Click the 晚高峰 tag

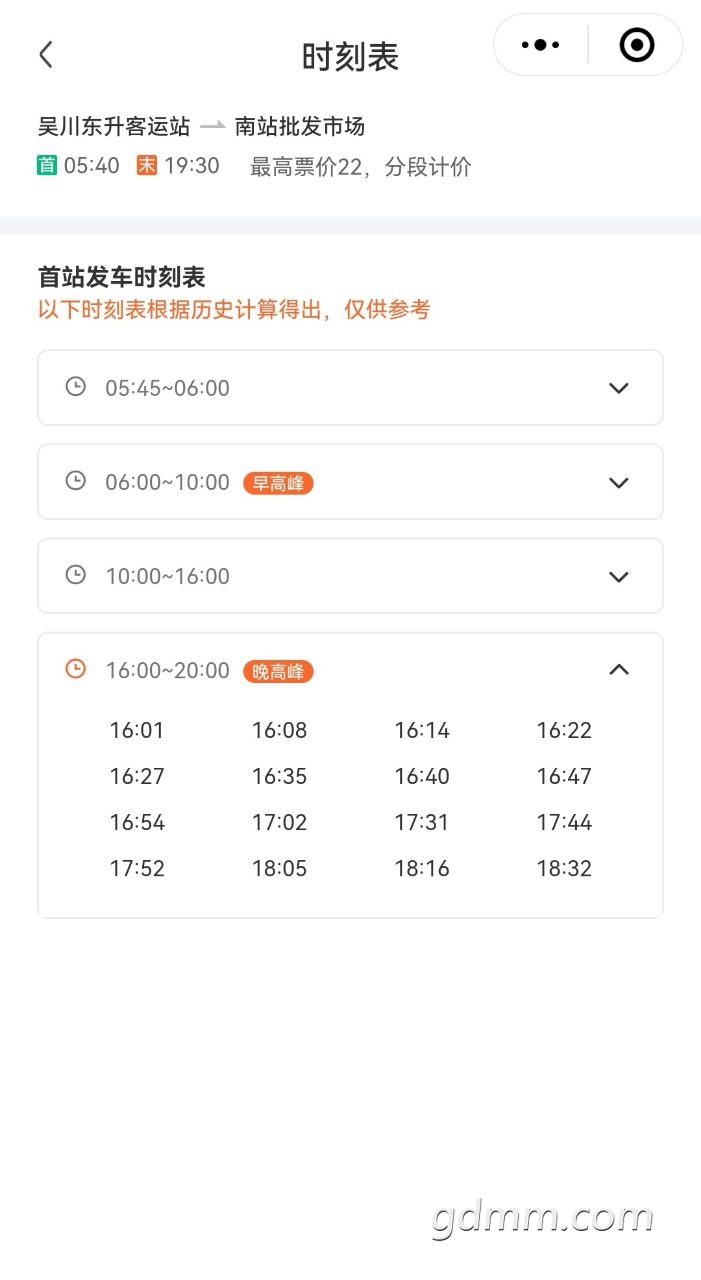278,671
